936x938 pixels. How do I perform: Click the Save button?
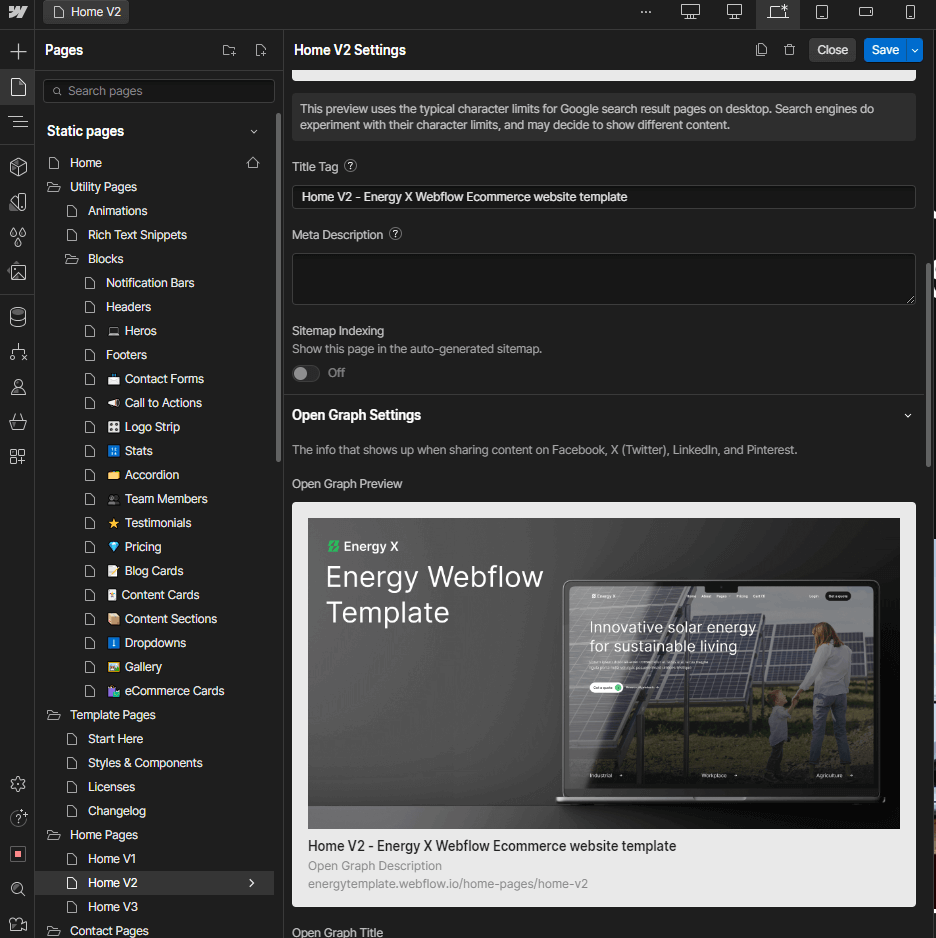click(x=885, y=50)
